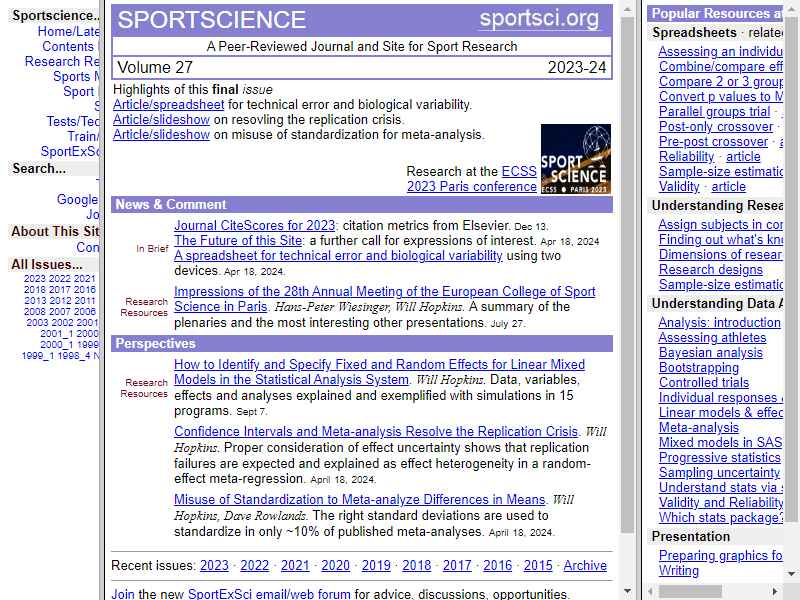
Task: Open Pre-post crossover link
Action: [x=713, y=142]
